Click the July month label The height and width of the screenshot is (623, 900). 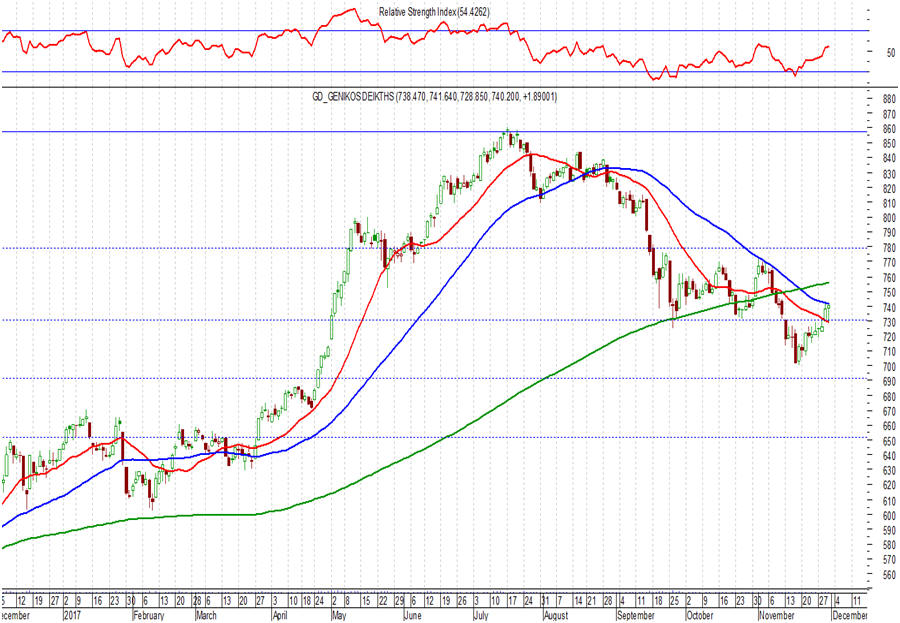pyautogui.click(x=480, y=615)
